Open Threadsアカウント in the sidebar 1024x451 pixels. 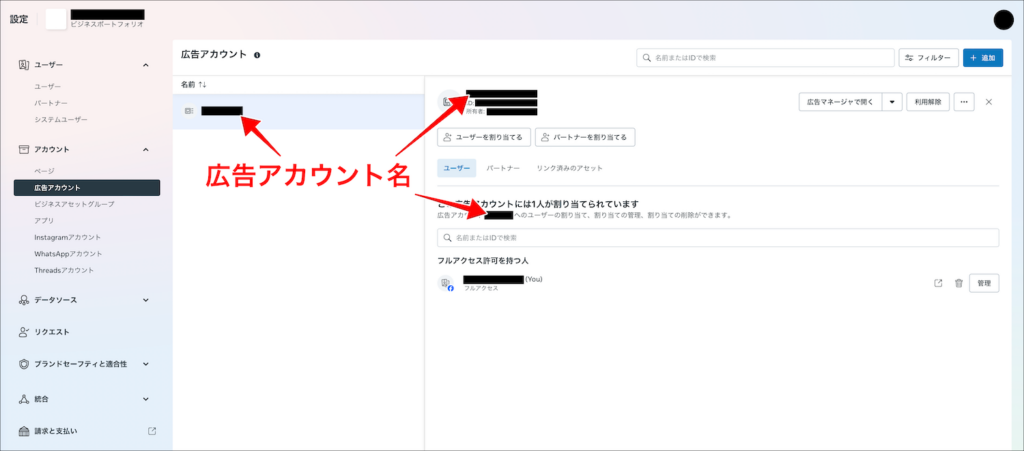point(64,270)
